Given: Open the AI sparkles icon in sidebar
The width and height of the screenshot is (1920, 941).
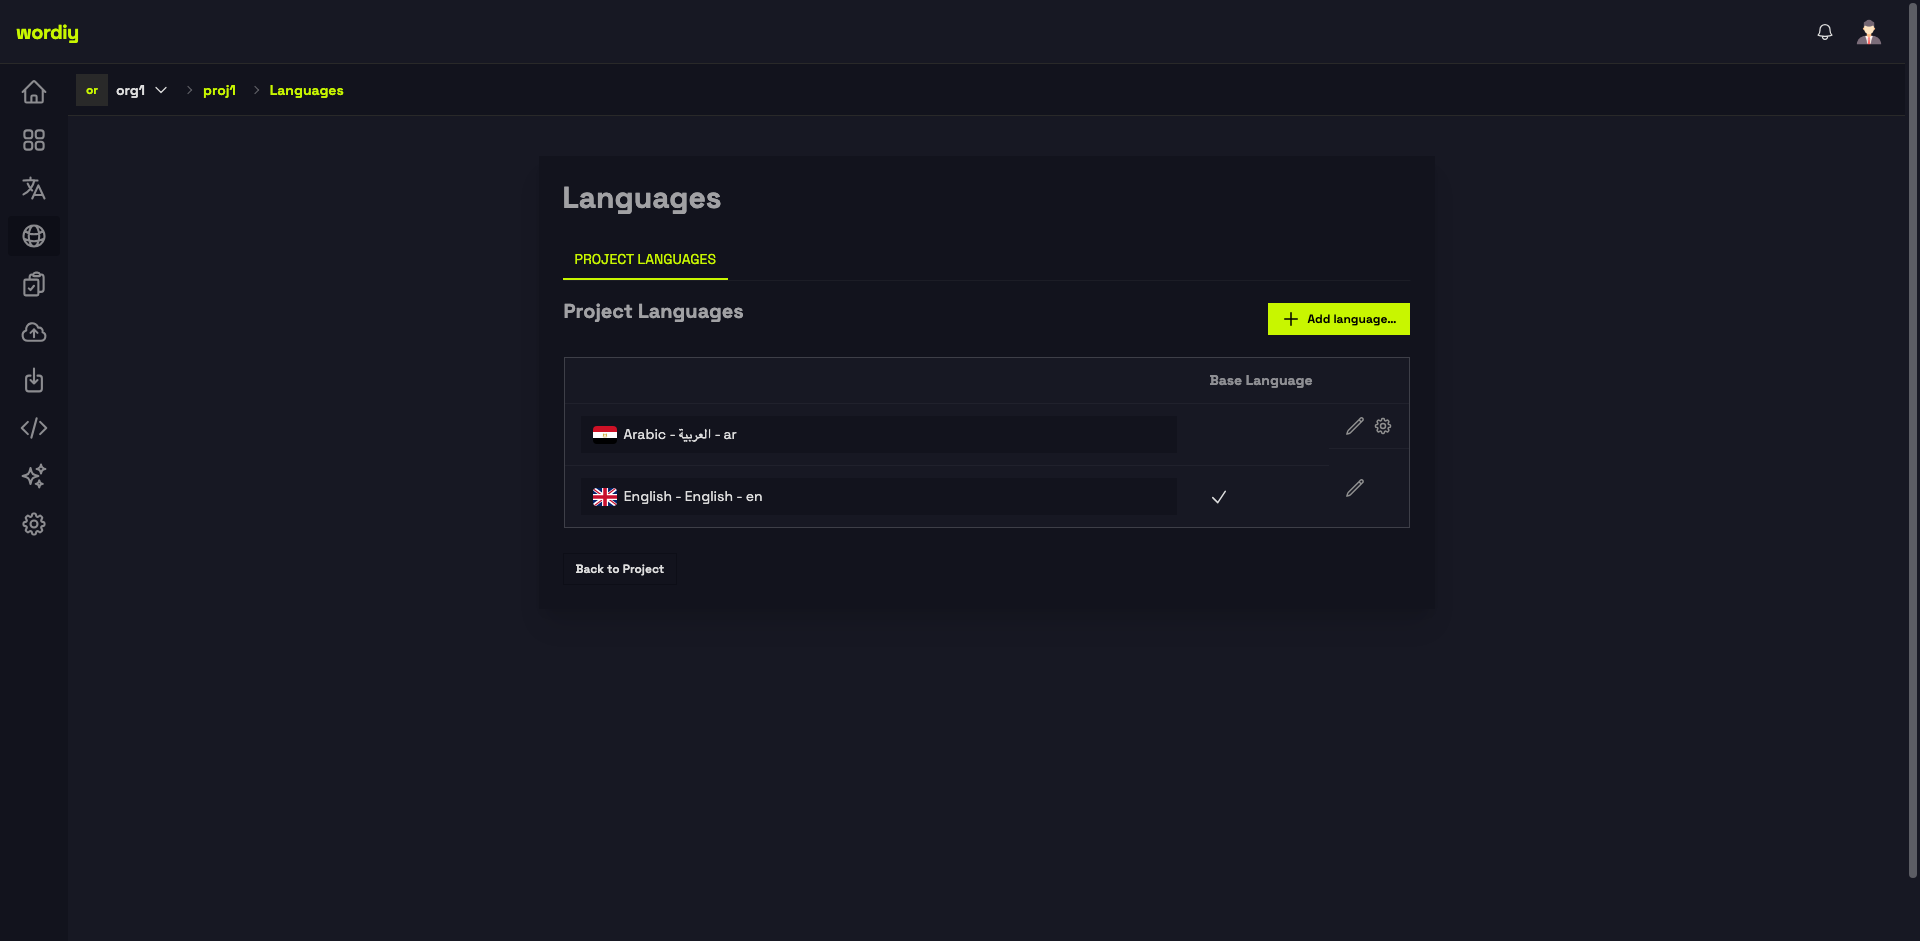Looking at the screenshot, I should [34, 476].
